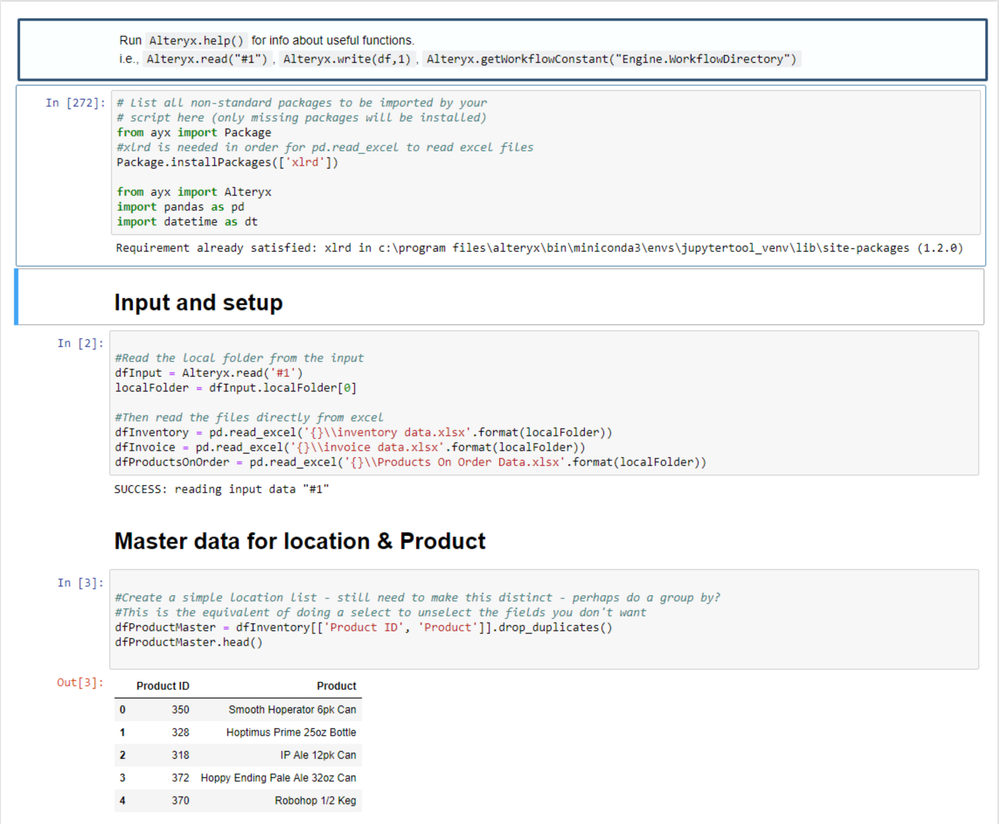Select the 'Input and setup' heading cell

[198, 302]
